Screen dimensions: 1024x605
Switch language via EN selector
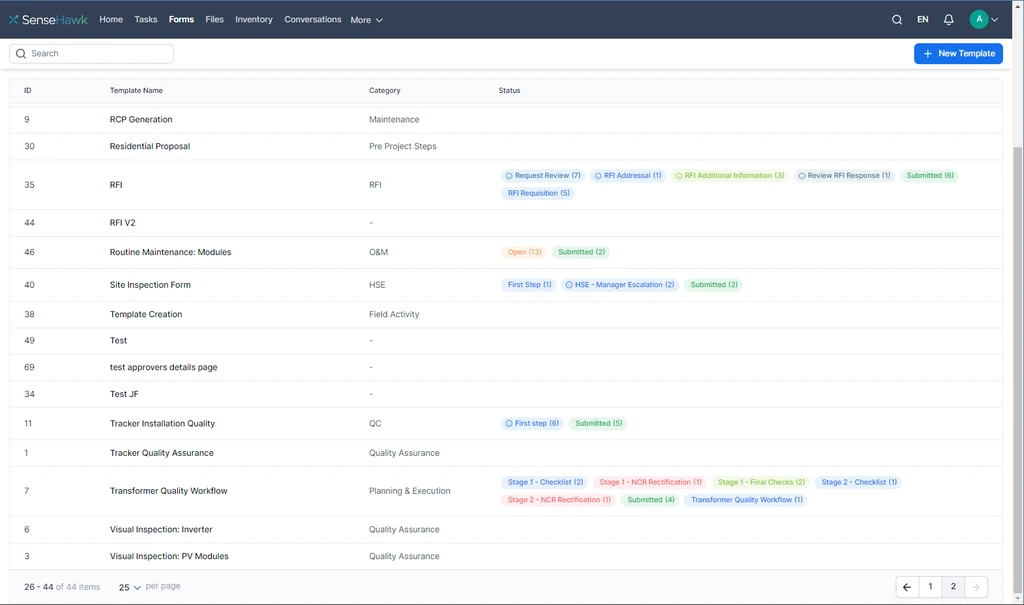[922, 20]
